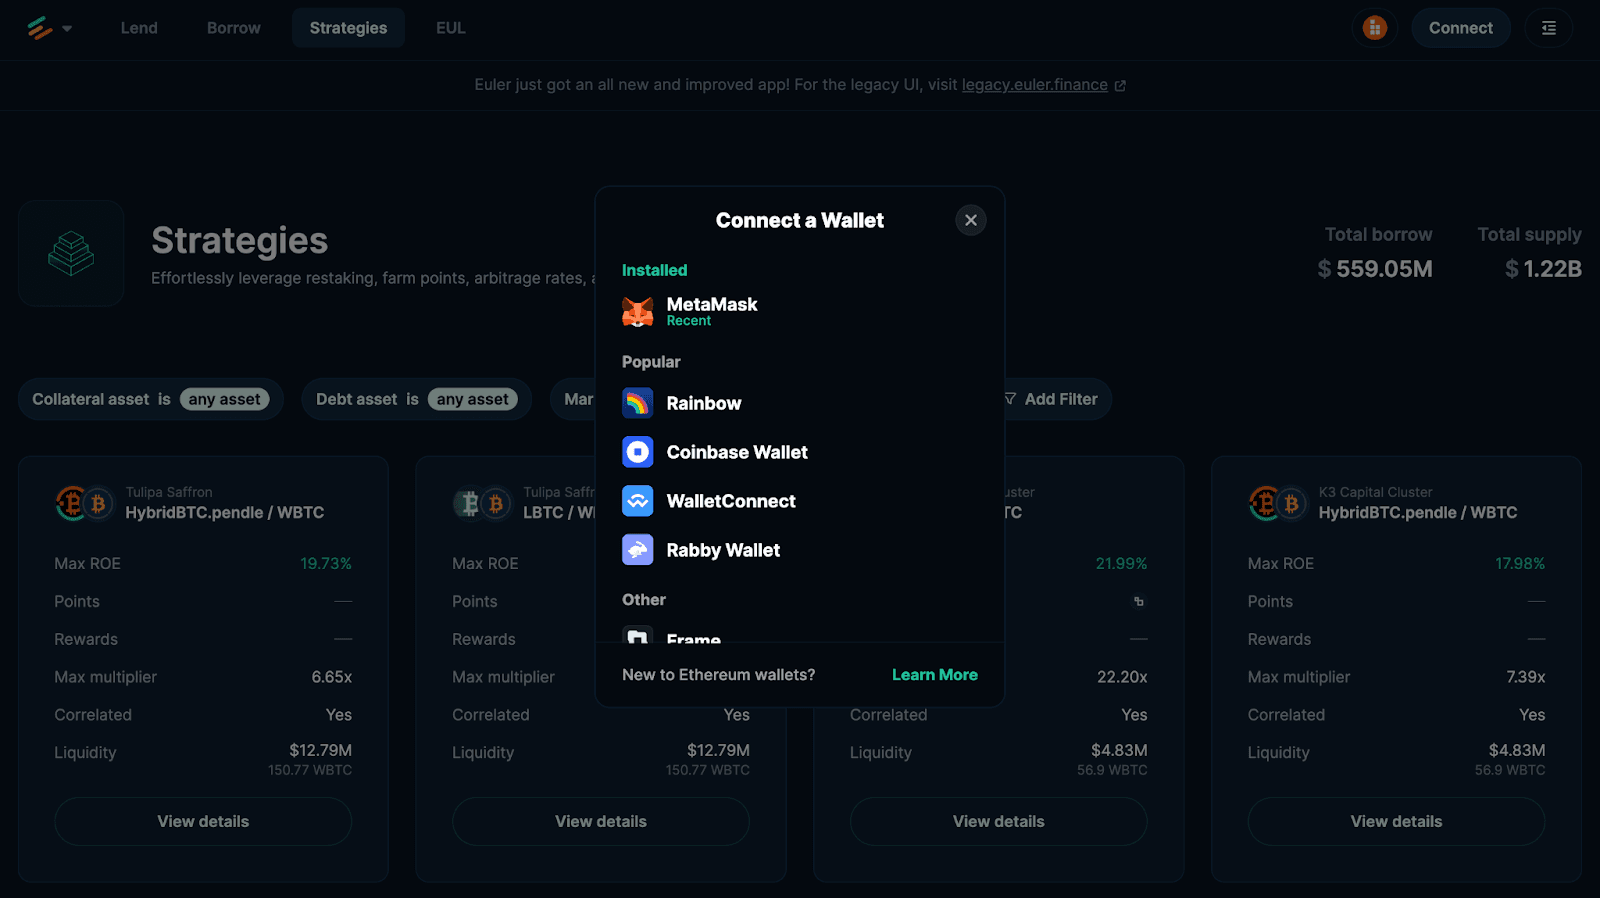
Task: Go to the Borrow tab
Action: (x=233, y=28)
